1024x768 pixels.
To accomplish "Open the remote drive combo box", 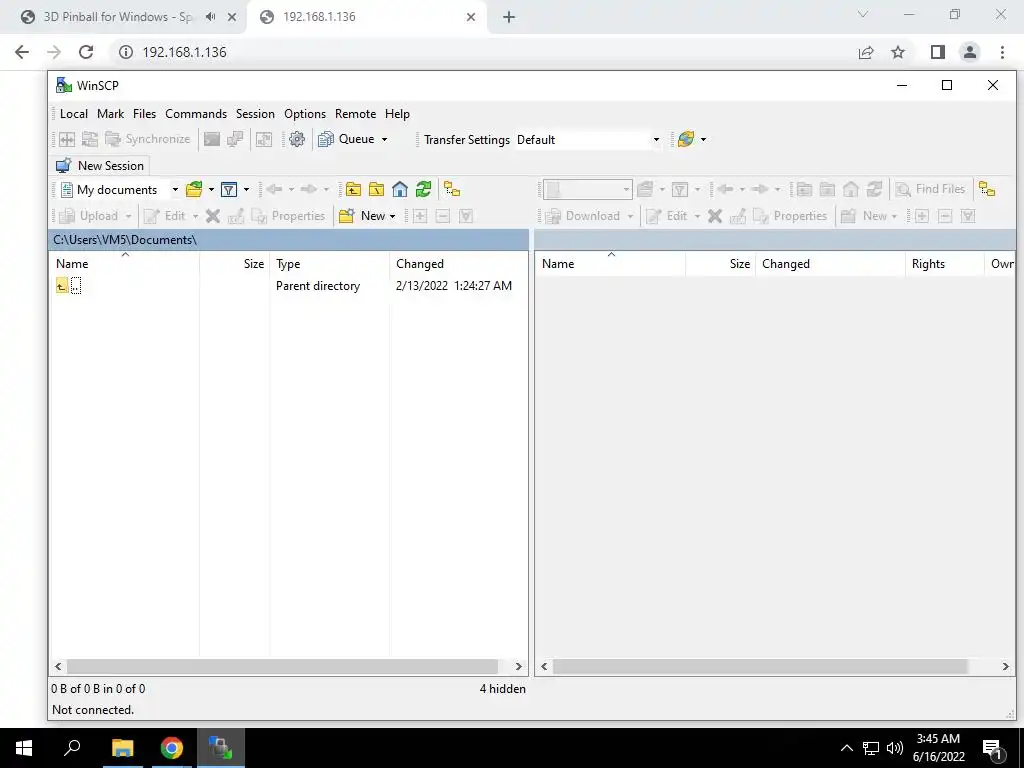I will [587, 189].
